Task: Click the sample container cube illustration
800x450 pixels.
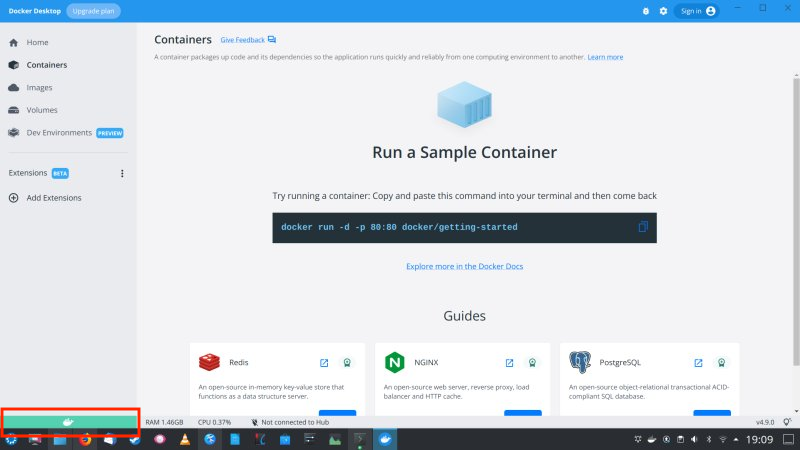Action: pos(464,105)
